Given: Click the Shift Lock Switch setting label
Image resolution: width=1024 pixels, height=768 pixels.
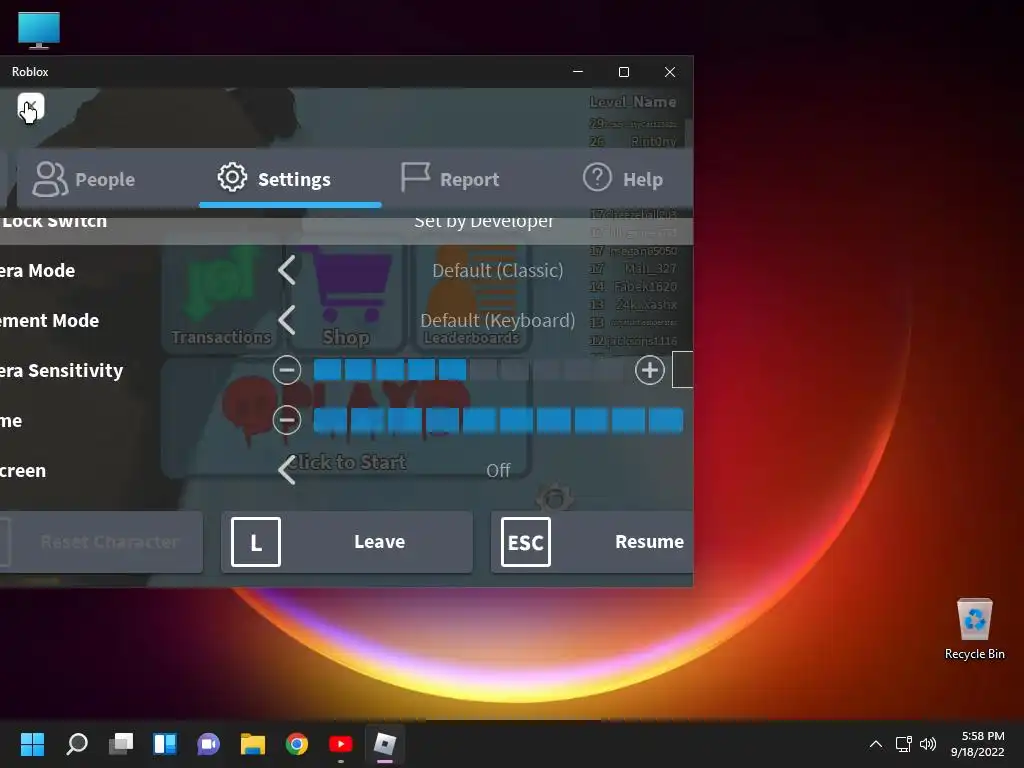Looking at the screenshot, I should [54, 221].
